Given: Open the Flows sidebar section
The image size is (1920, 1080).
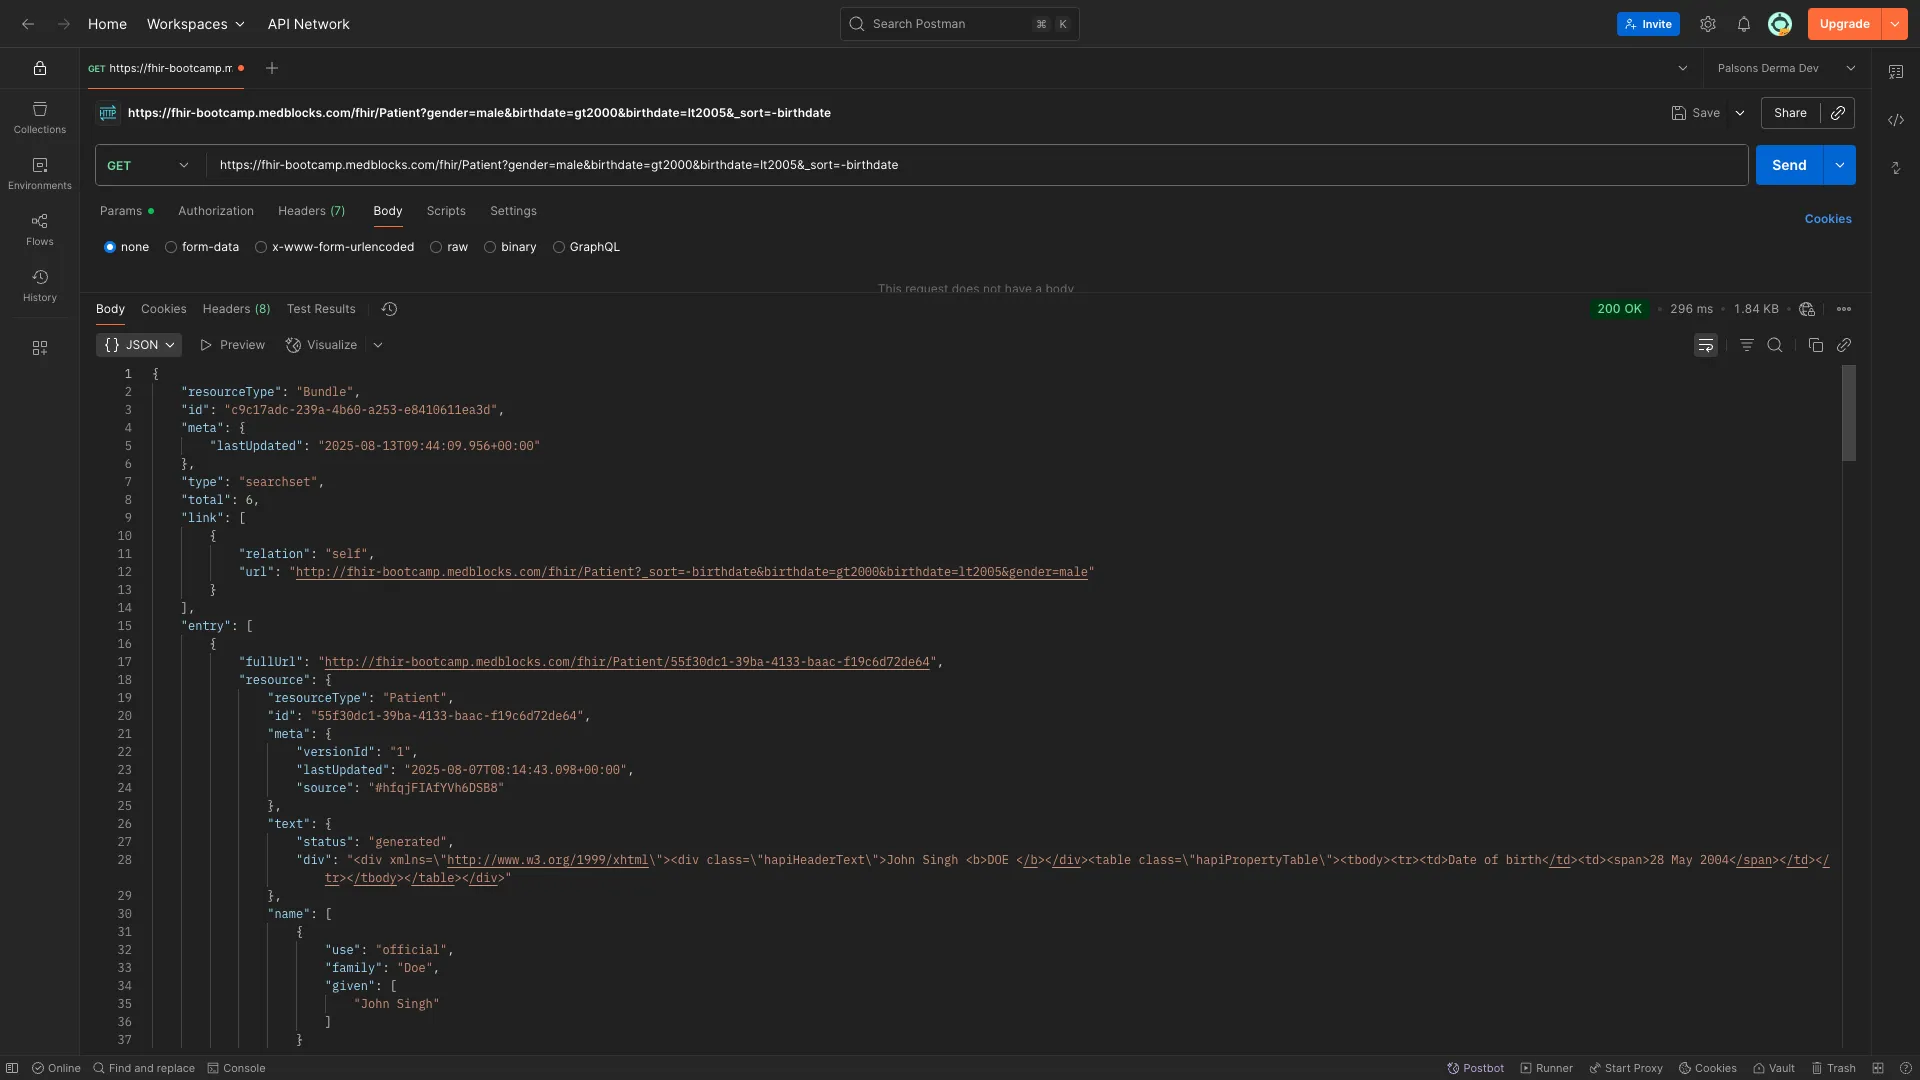Looking at the screenshot, I should point(40,229).
